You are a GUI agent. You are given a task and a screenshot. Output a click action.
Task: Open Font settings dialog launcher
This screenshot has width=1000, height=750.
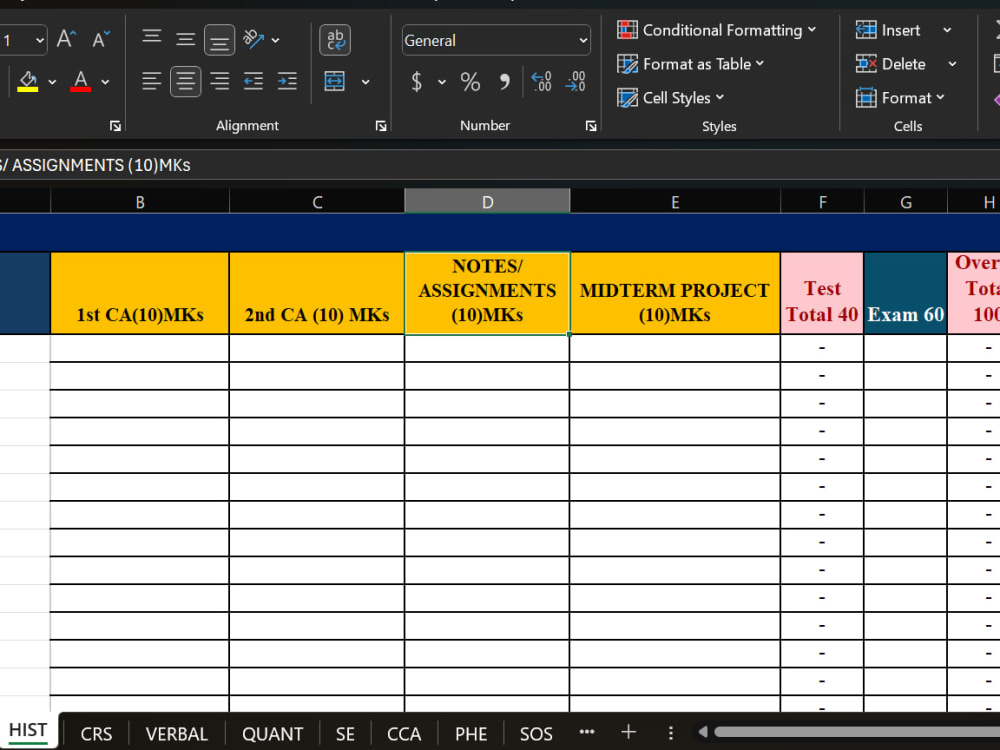point(115,126)
